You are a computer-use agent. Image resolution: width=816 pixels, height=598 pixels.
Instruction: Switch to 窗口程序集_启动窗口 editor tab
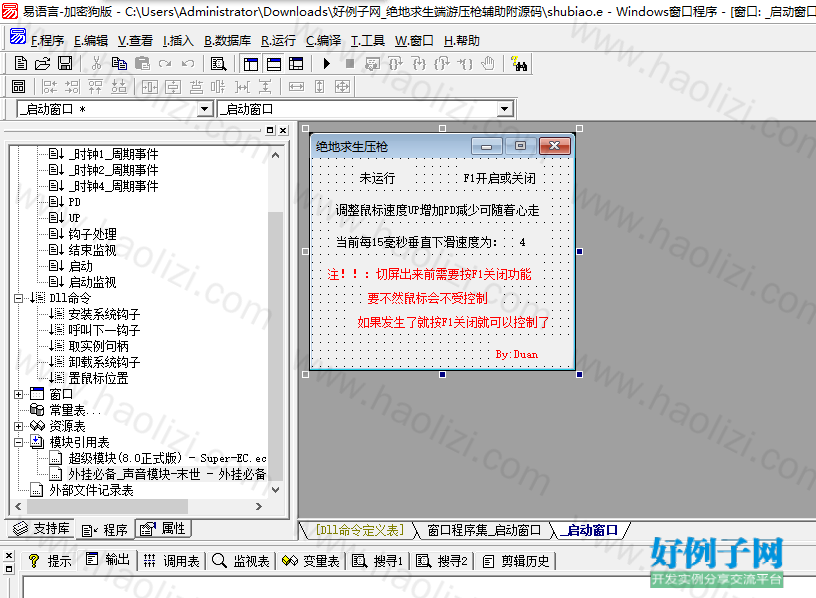(484, 530)
